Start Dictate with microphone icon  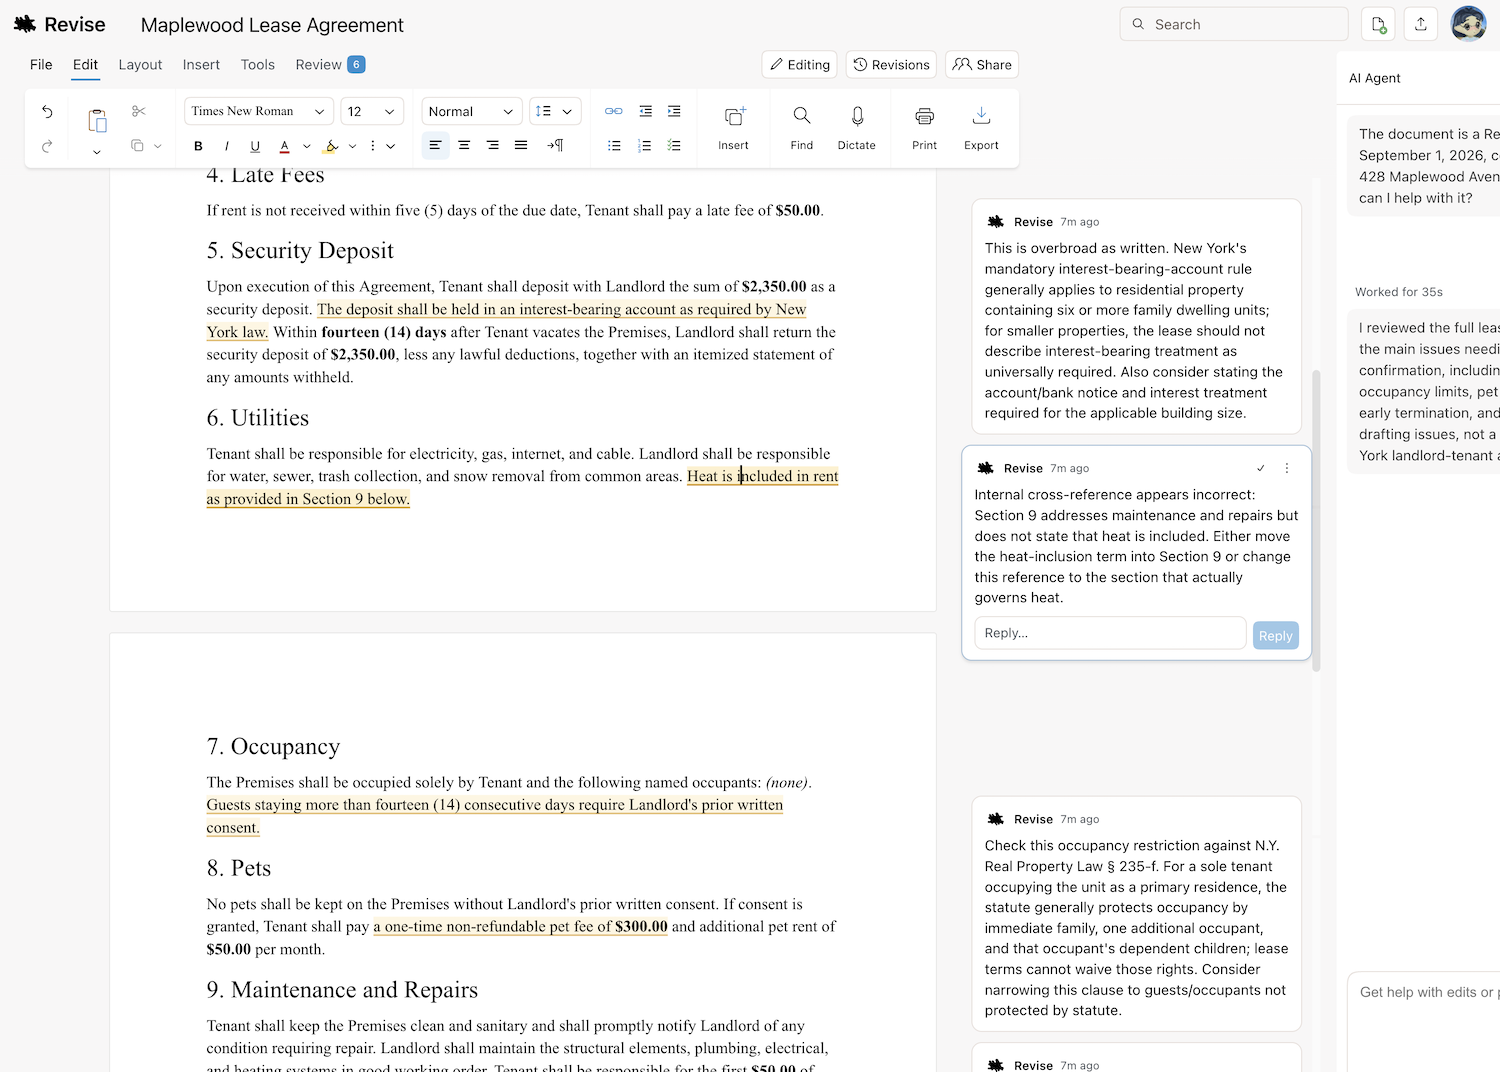857,128
